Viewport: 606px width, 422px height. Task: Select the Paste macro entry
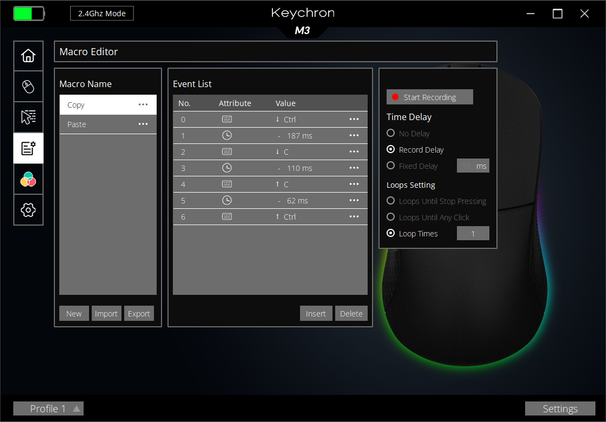(108, 124)
